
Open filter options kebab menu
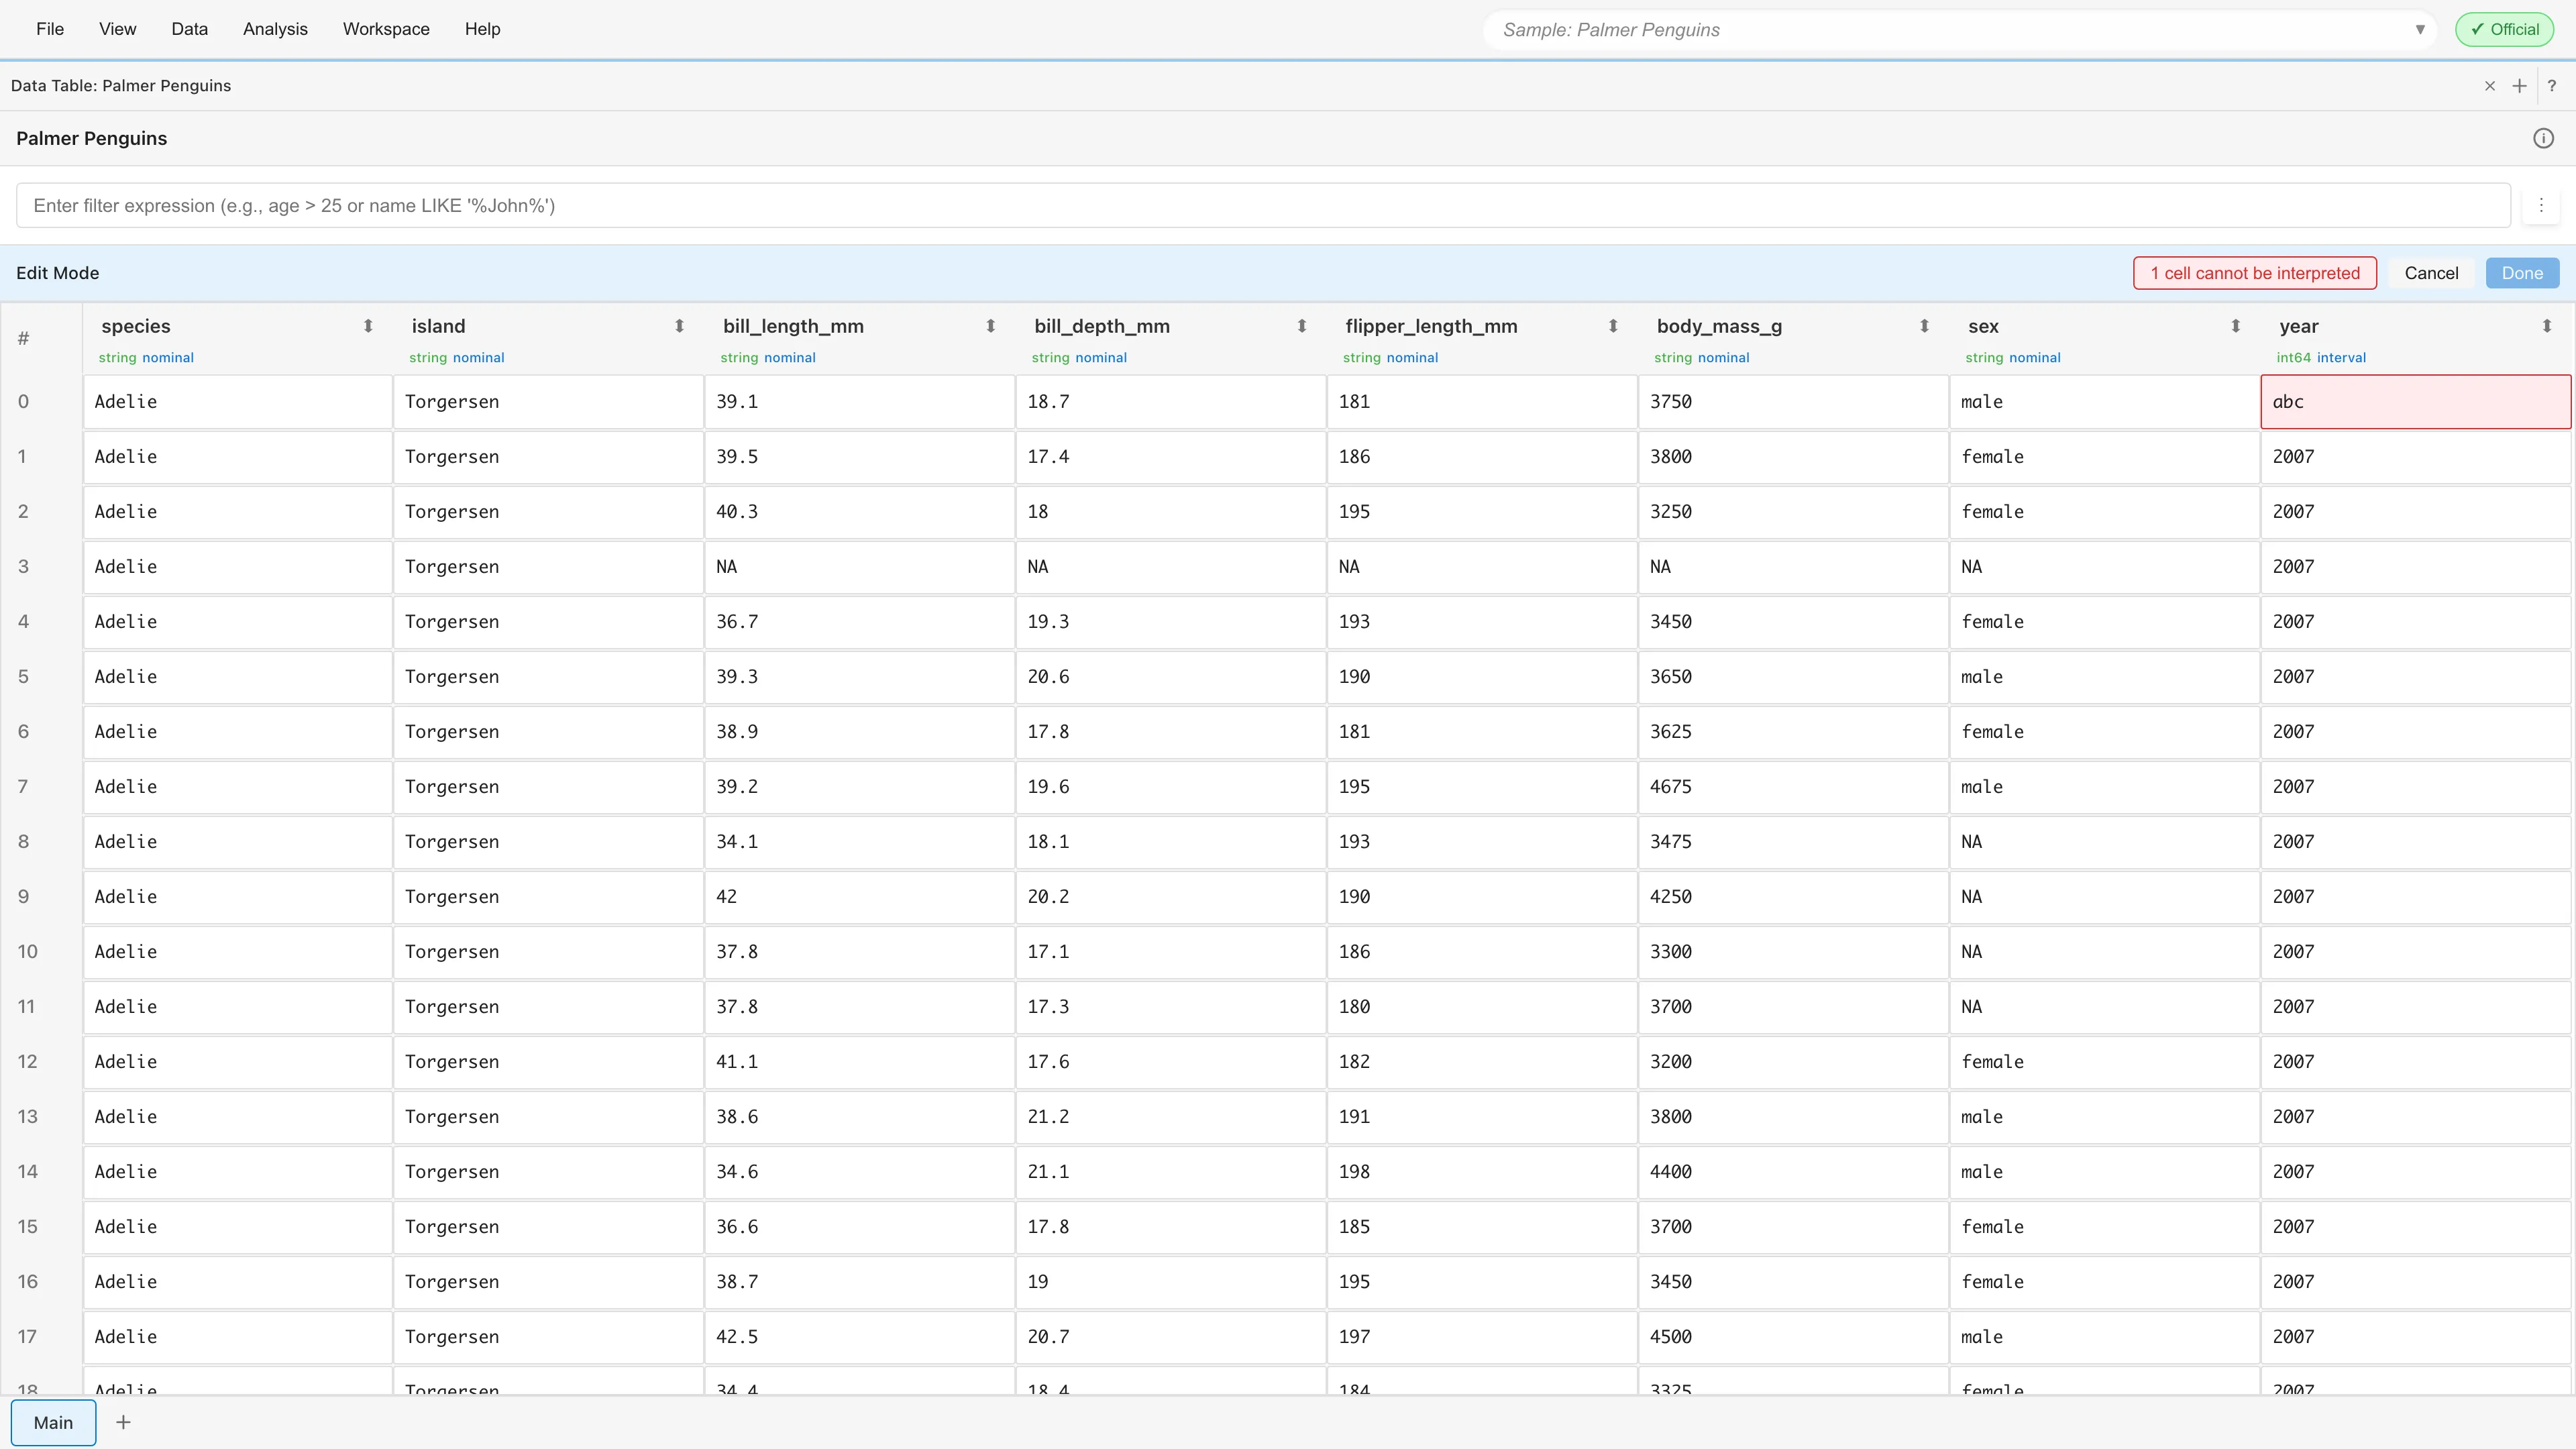(2541, 205)
